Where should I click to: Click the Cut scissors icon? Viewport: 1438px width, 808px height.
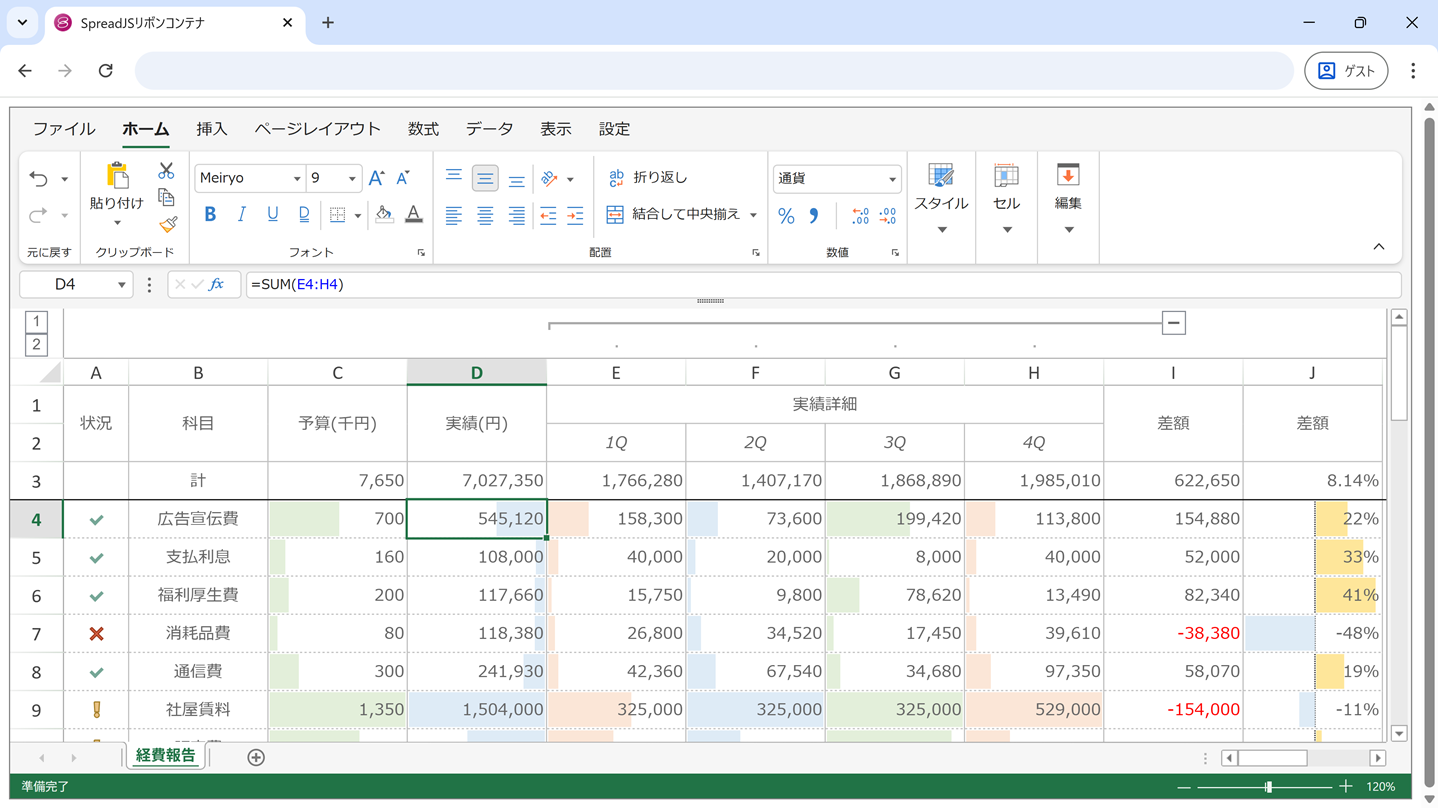[166, 171]
